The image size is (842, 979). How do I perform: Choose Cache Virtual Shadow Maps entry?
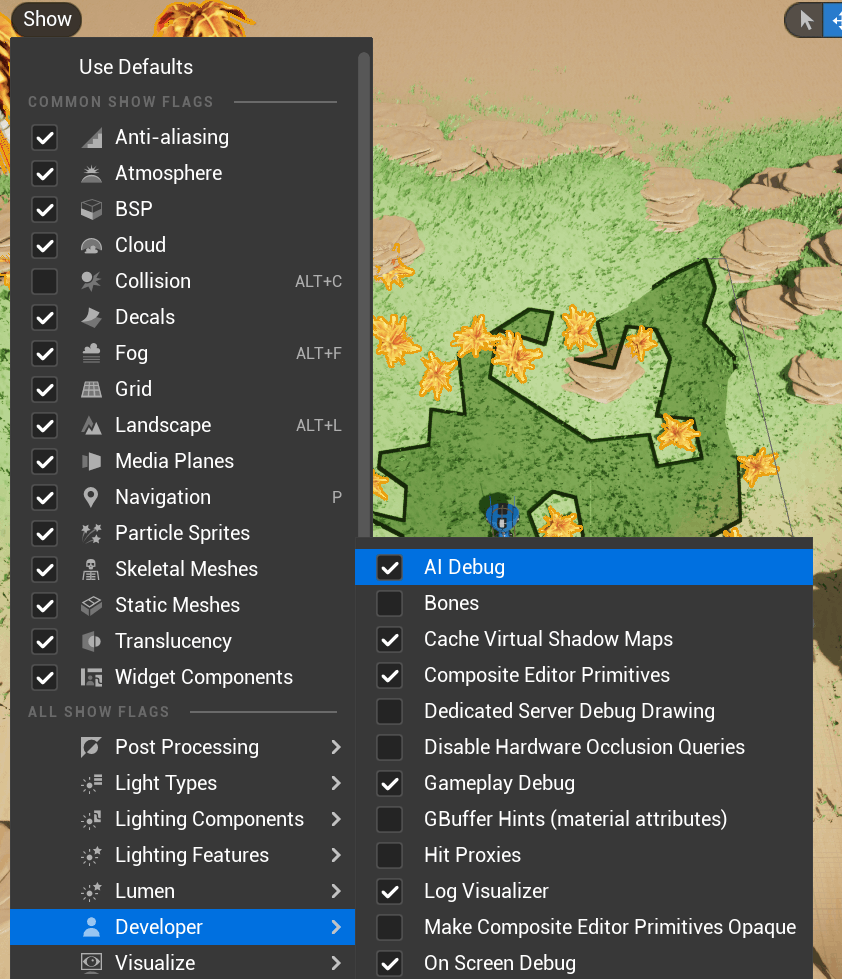(584, 639)
